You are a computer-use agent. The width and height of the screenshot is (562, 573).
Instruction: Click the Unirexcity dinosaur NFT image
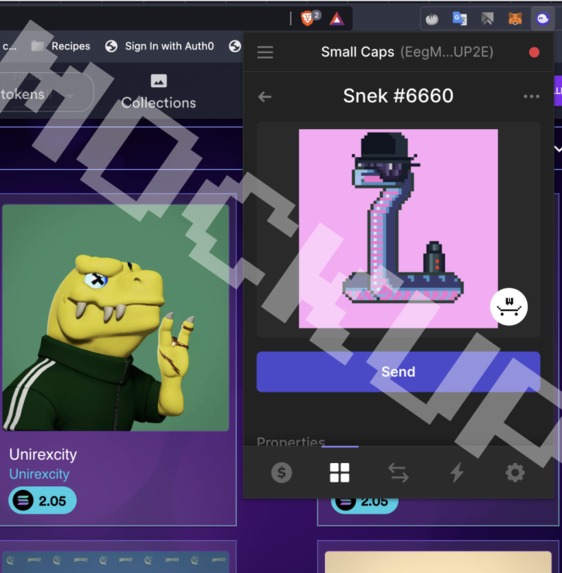pos(115,317)
